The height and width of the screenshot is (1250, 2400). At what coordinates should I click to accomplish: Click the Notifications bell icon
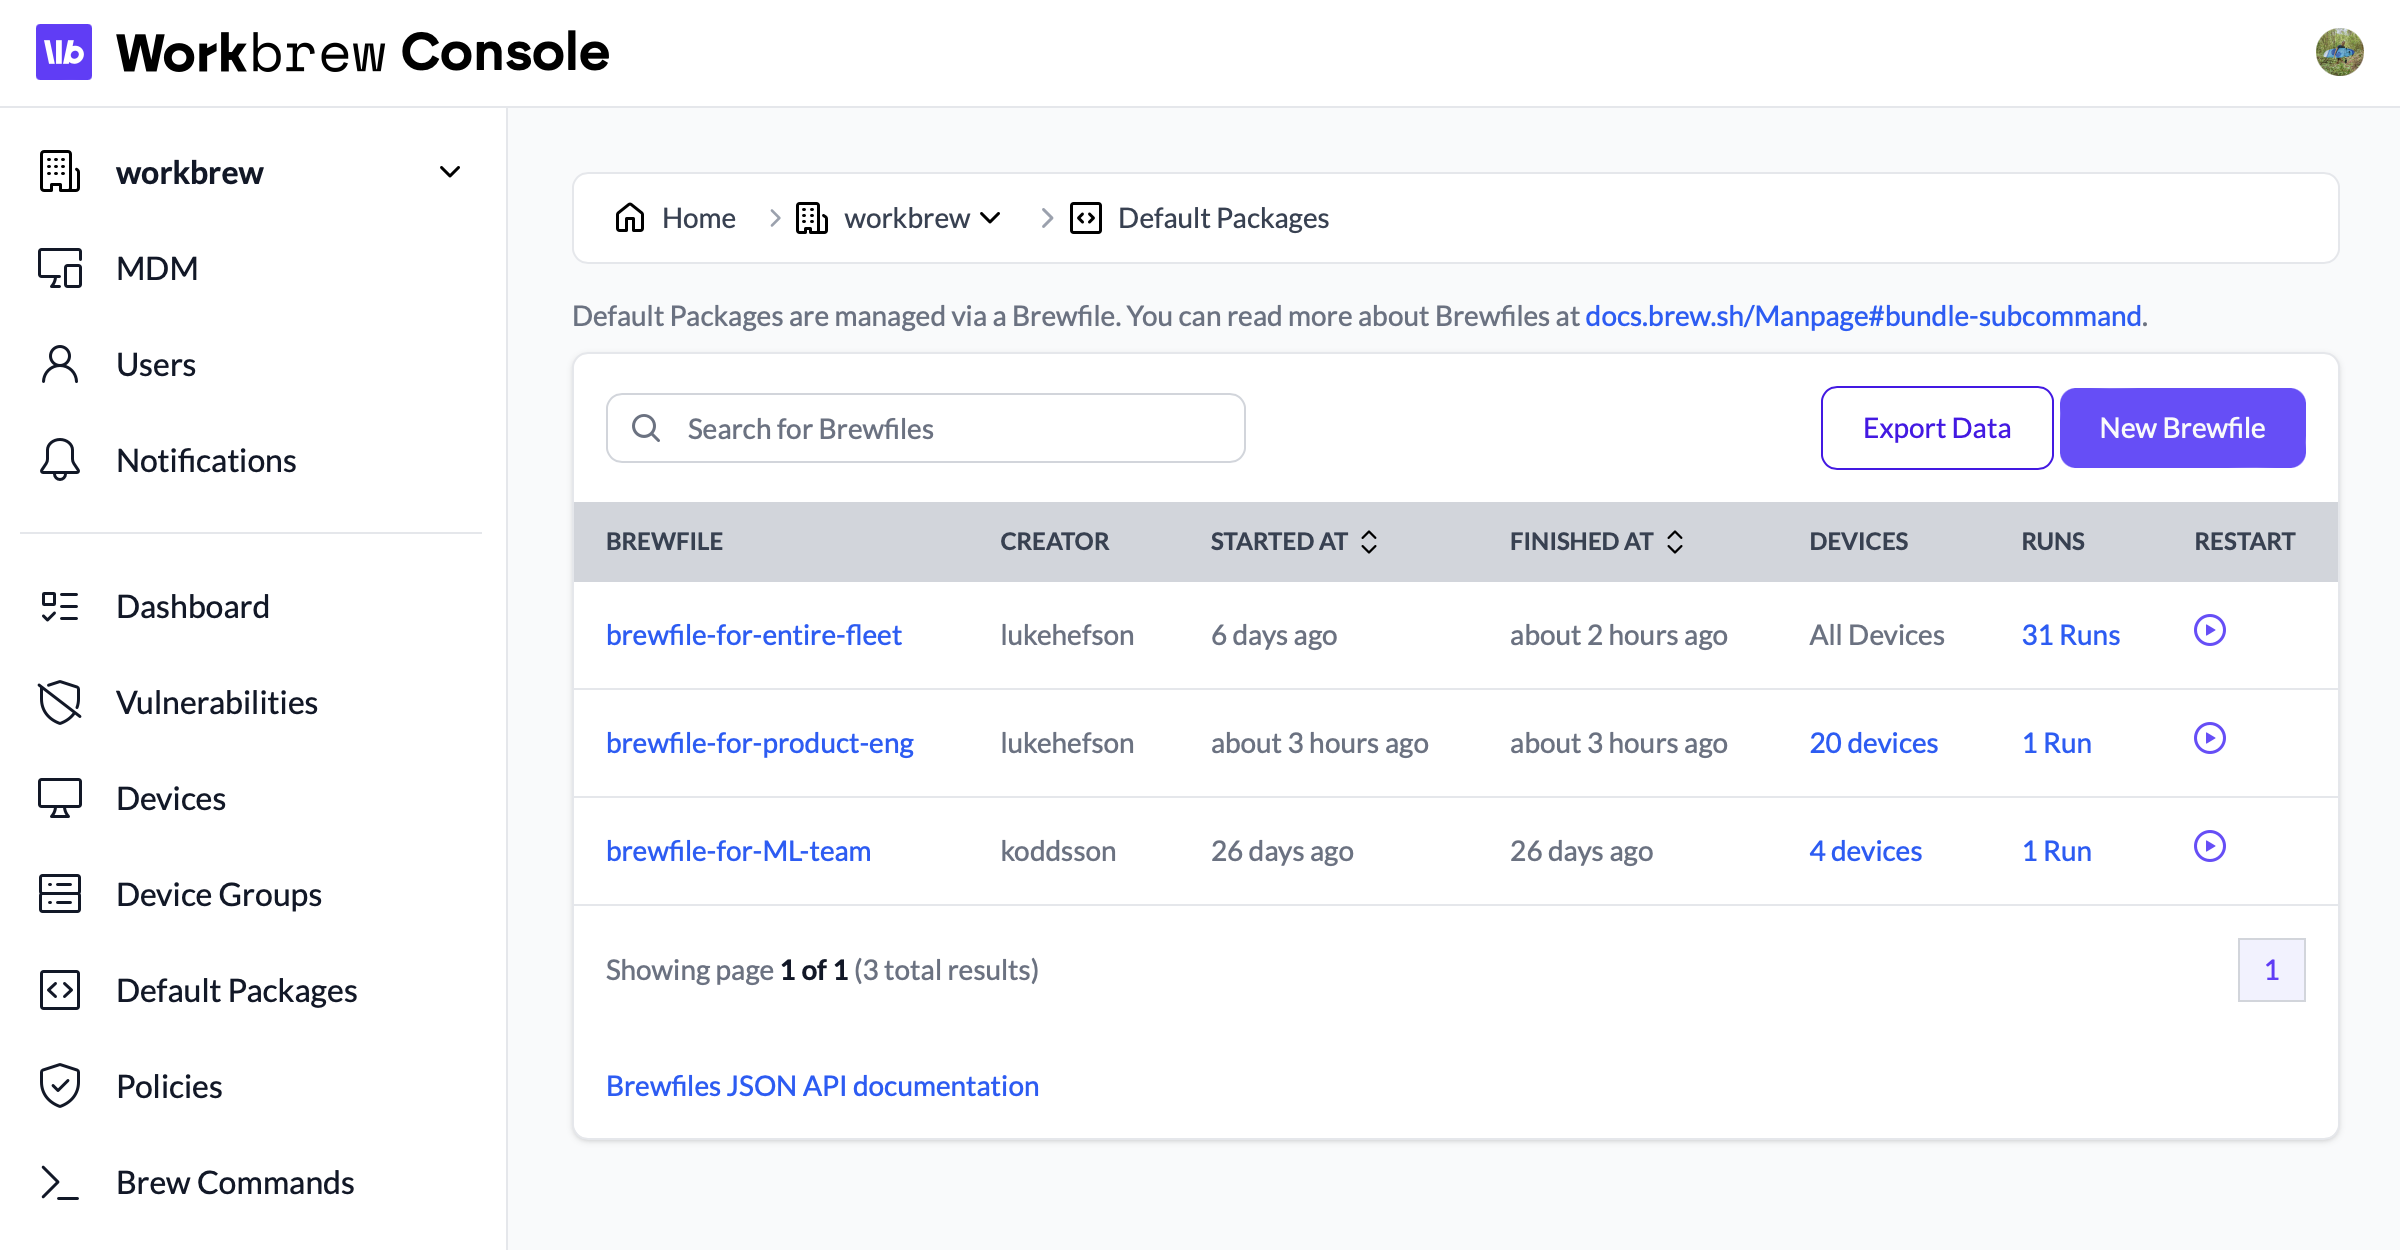pos(60,460)
